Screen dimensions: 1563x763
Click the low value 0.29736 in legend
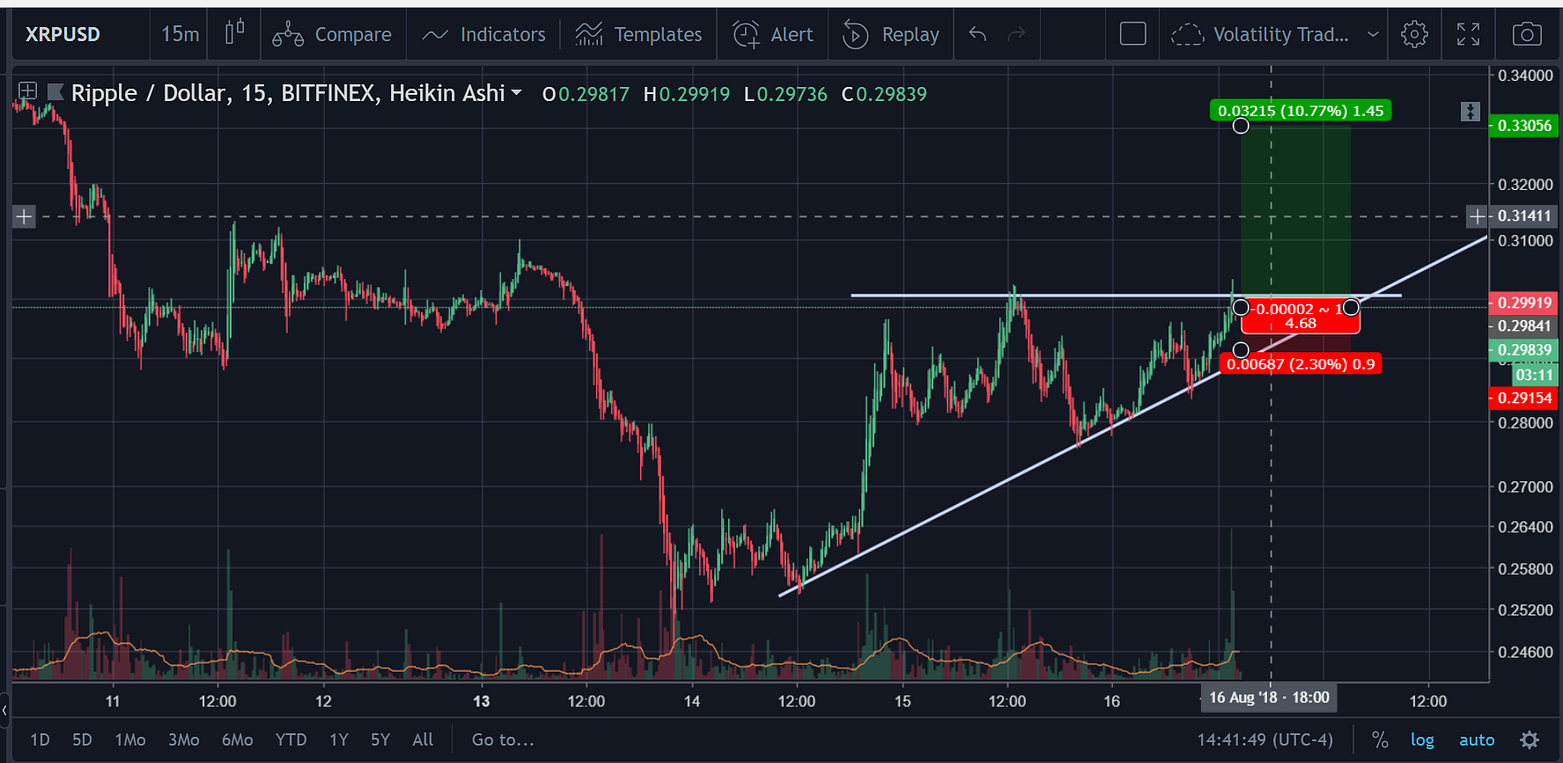coord(792,94)
